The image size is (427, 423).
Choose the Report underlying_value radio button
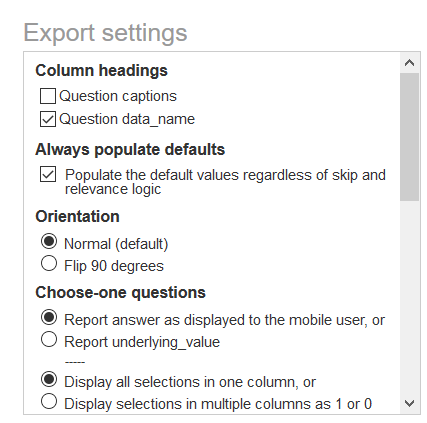pyautogui.click(x=49, y=339)
